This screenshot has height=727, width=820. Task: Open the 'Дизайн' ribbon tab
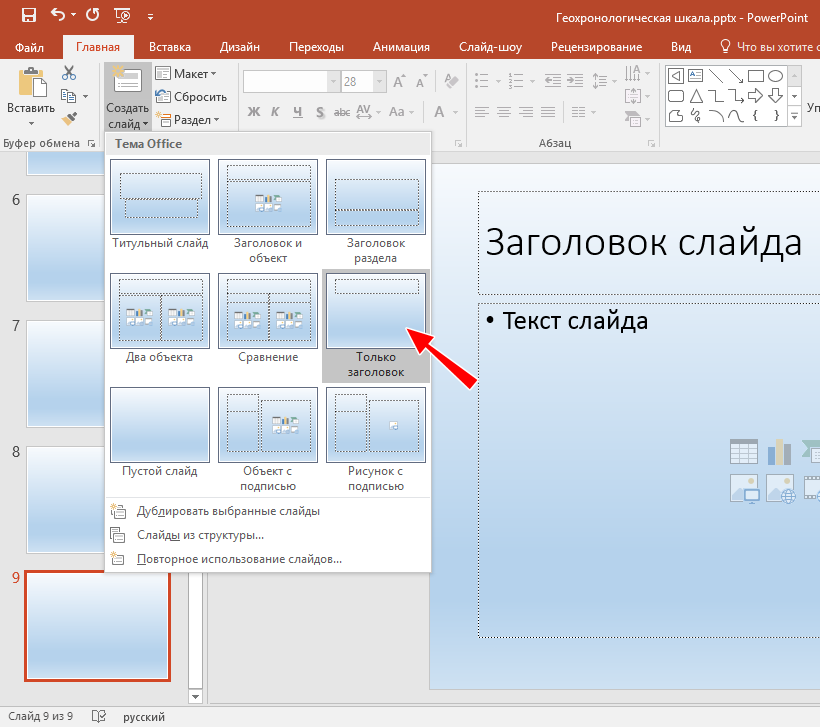pyautogui.click(x=240, y=47)
